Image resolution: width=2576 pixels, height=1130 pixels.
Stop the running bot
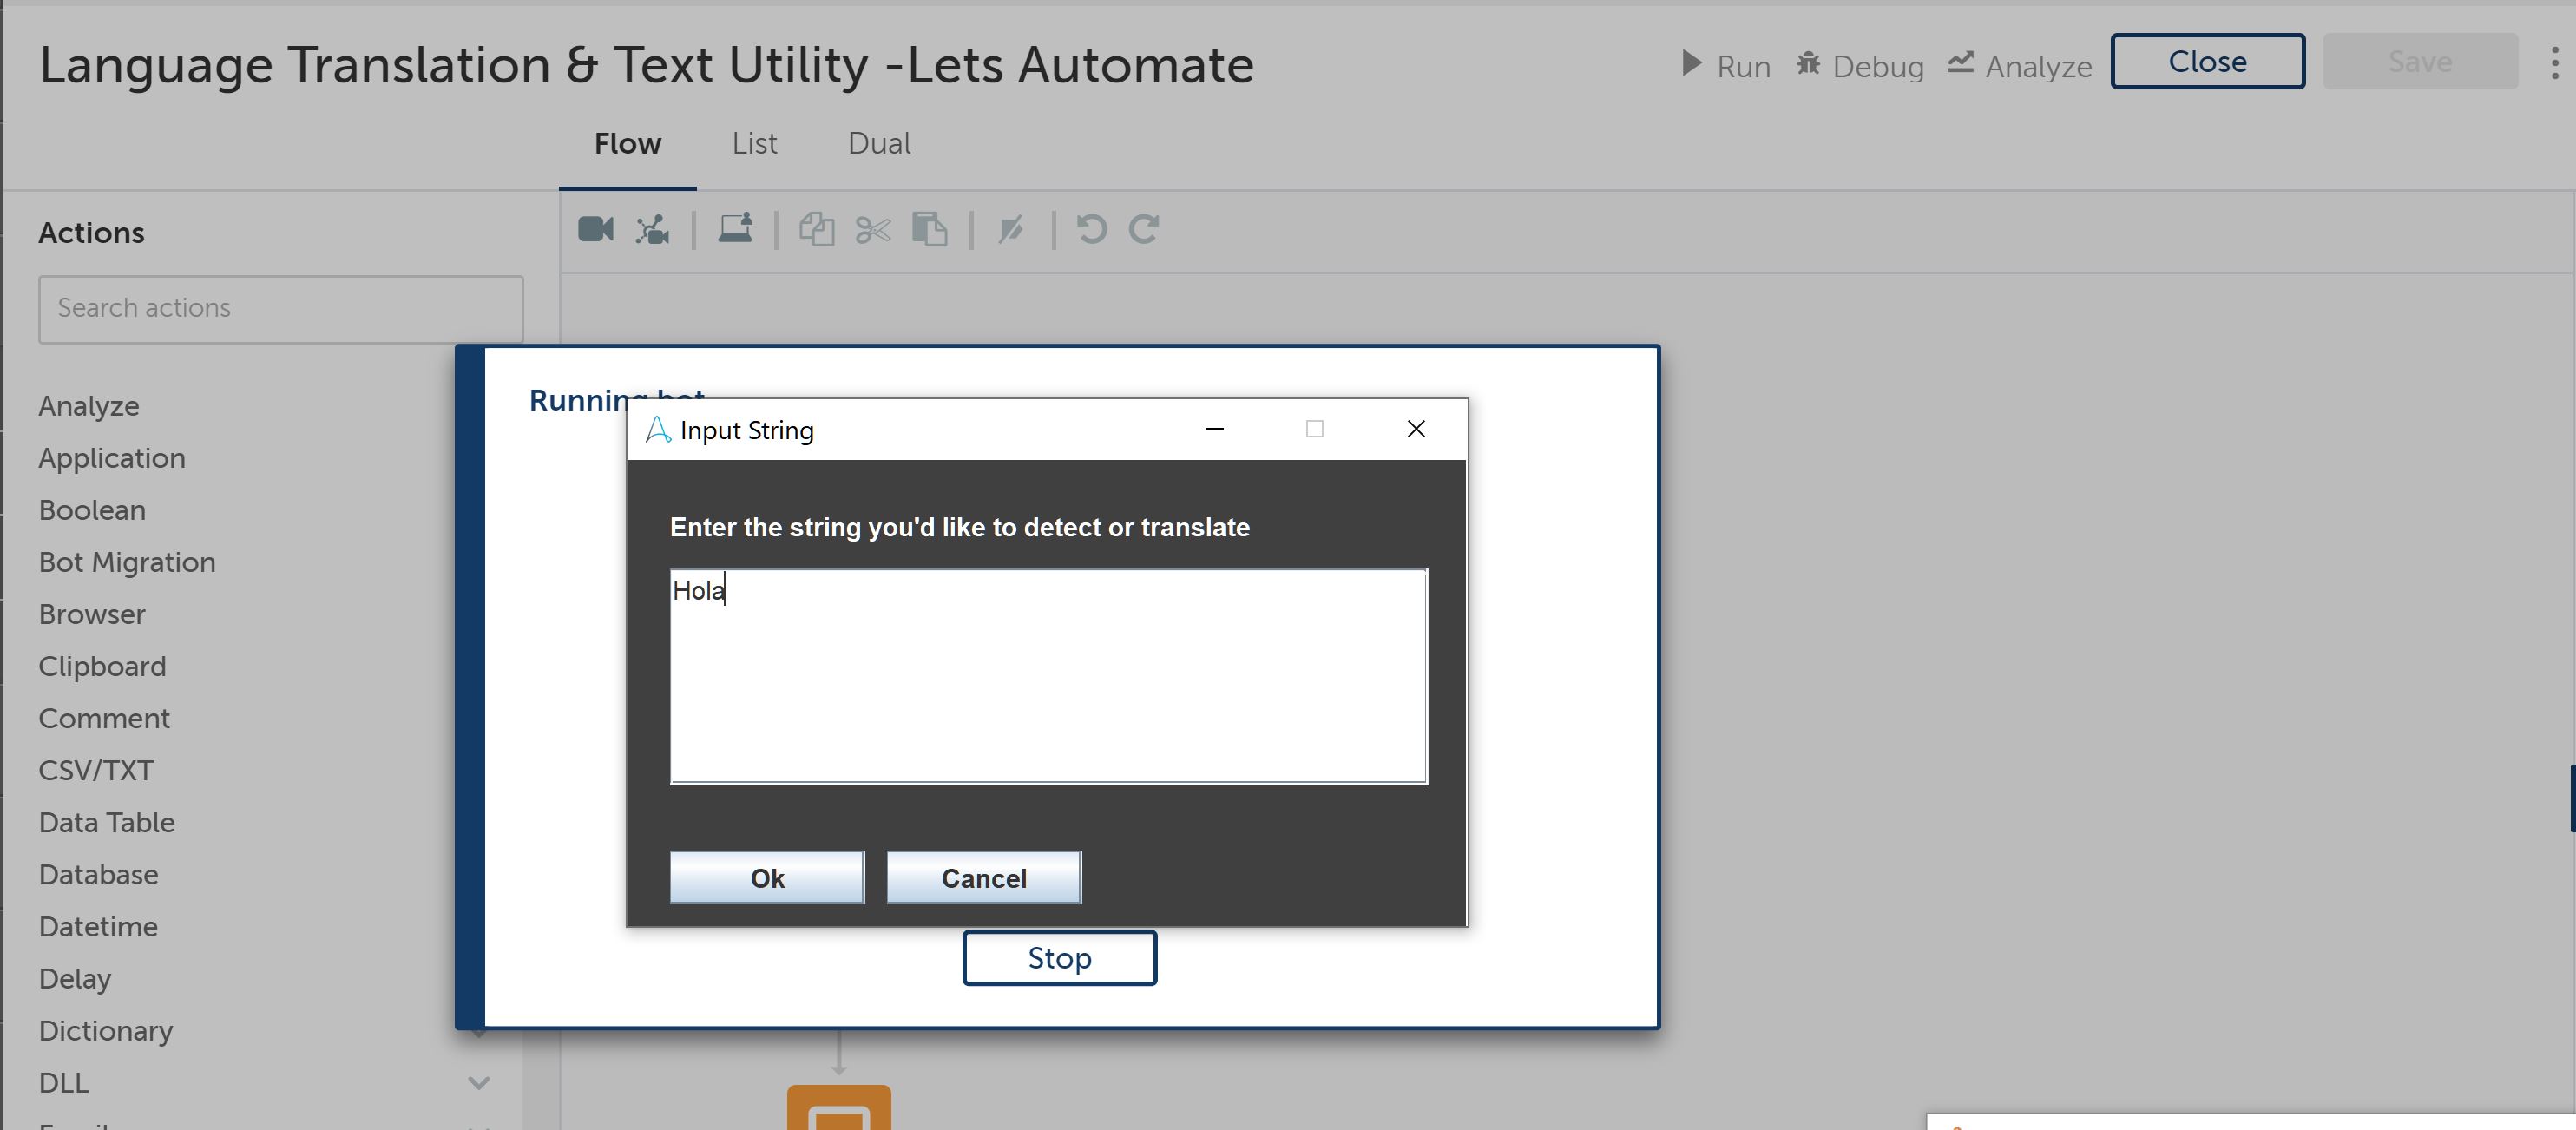(1059, 957)
